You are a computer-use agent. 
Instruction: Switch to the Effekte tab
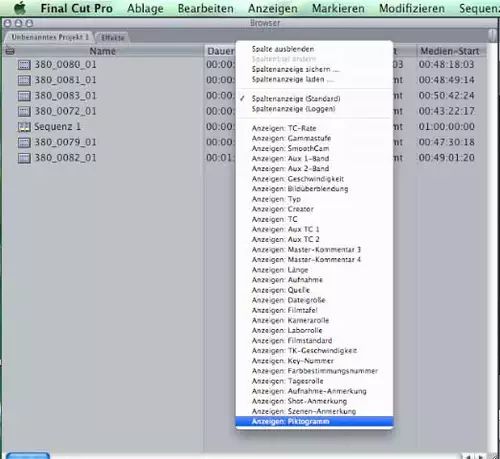coord(113,38)
